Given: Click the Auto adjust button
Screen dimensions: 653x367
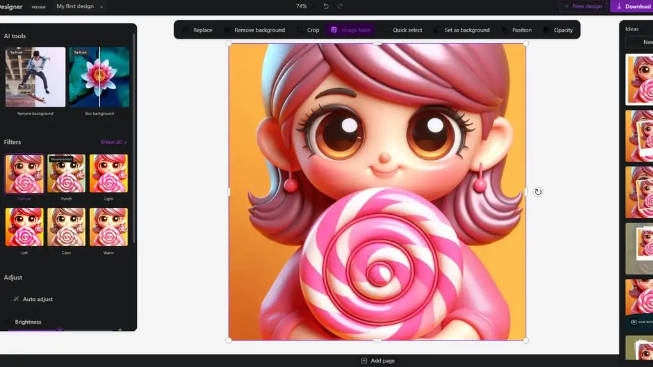Looking at the screenshot, I should 33,299.
